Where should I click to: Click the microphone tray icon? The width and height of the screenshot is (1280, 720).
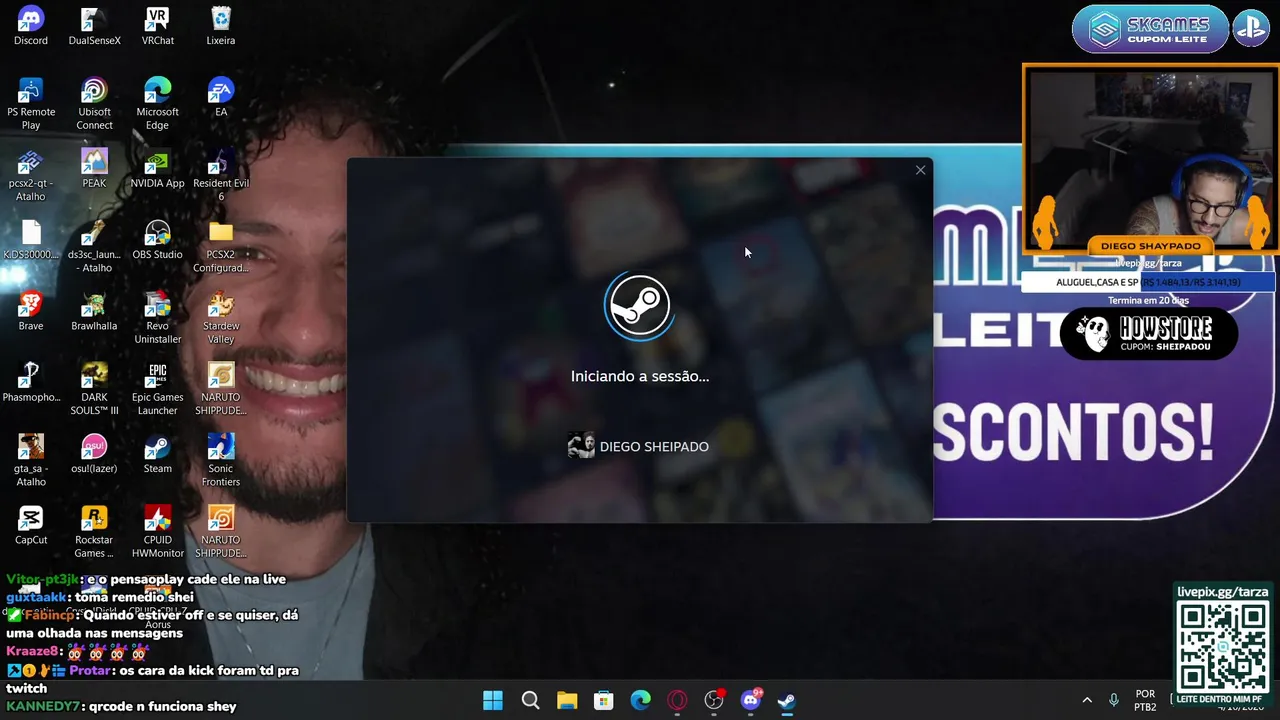(x=1114, y=700)
